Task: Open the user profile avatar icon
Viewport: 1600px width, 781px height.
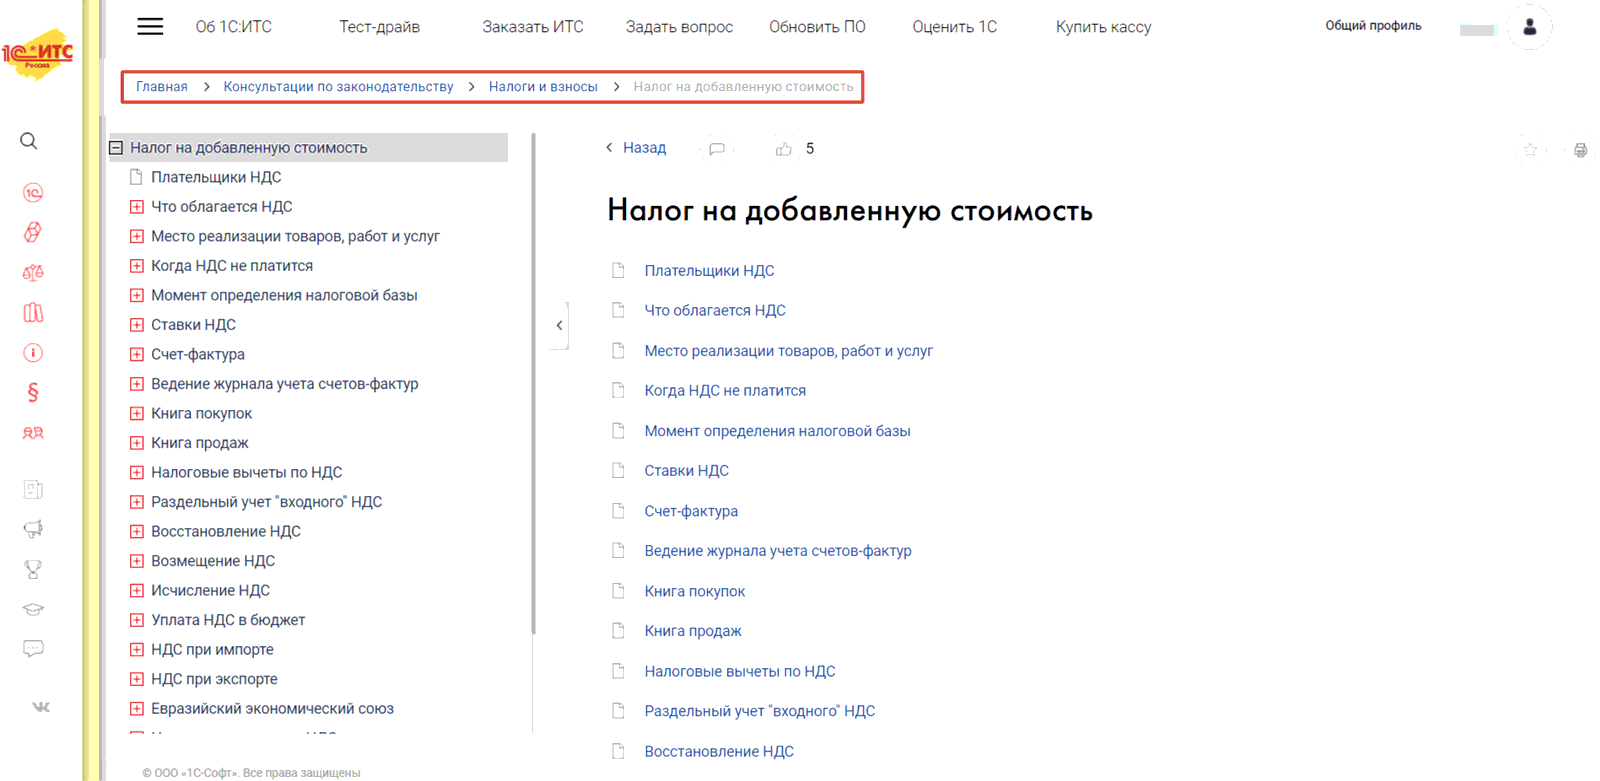Action: click(1529, 27)
